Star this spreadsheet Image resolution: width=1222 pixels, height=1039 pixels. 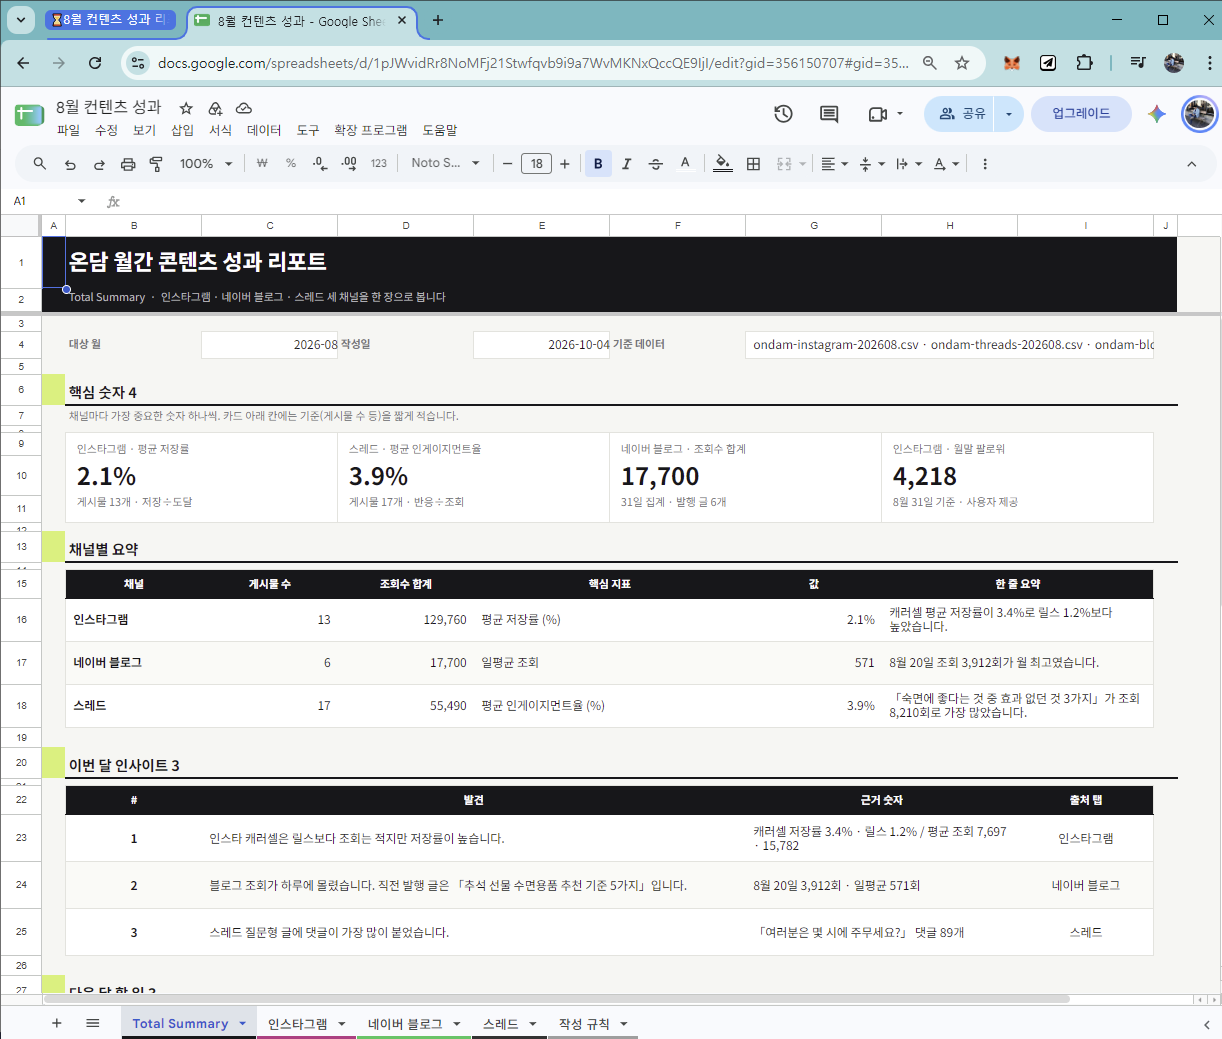point(186,108)
